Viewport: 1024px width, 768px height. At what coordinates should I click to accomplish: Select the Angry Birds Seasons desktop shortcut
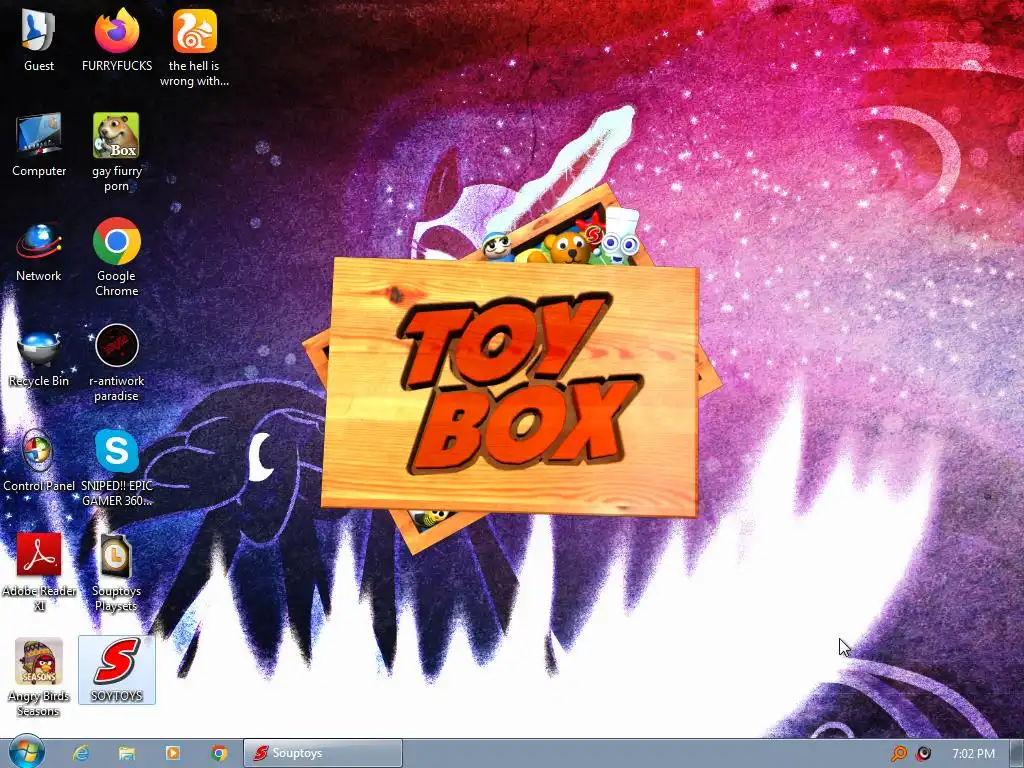tap(39, 678)
